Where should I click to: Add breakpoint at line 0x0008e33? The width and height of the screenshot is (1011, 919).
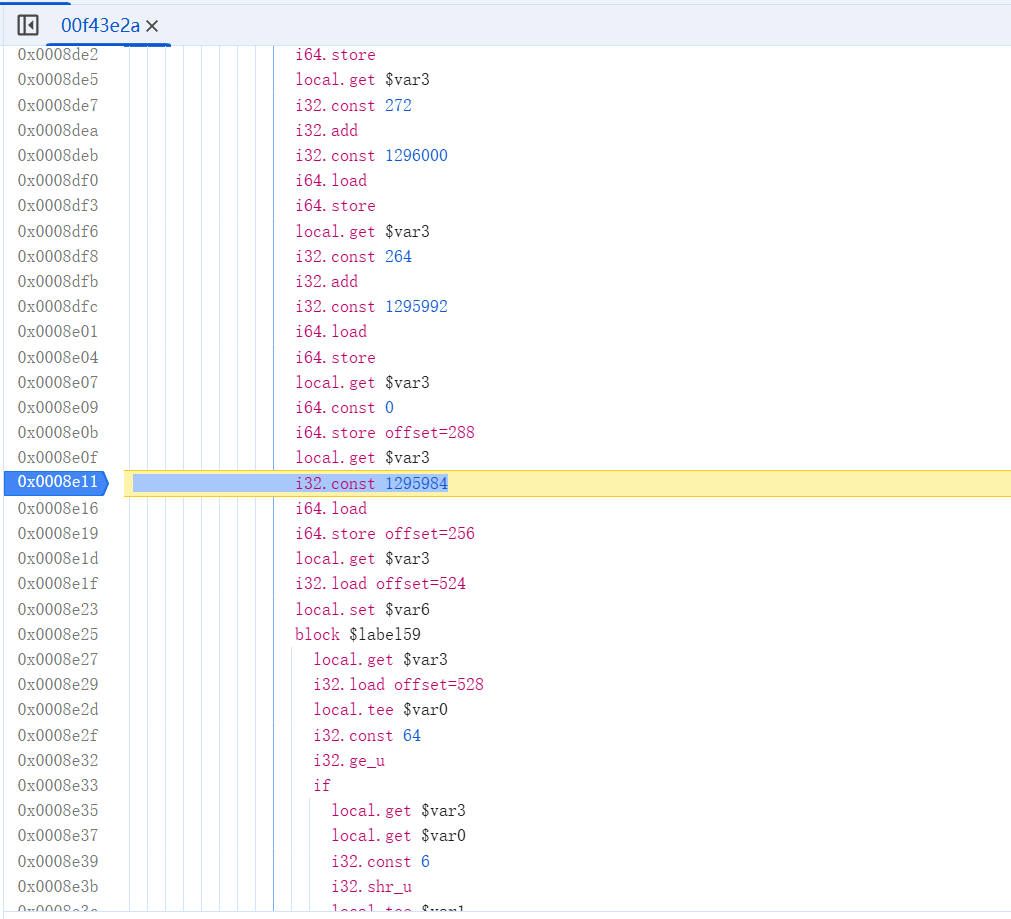[x=57, y=785]
